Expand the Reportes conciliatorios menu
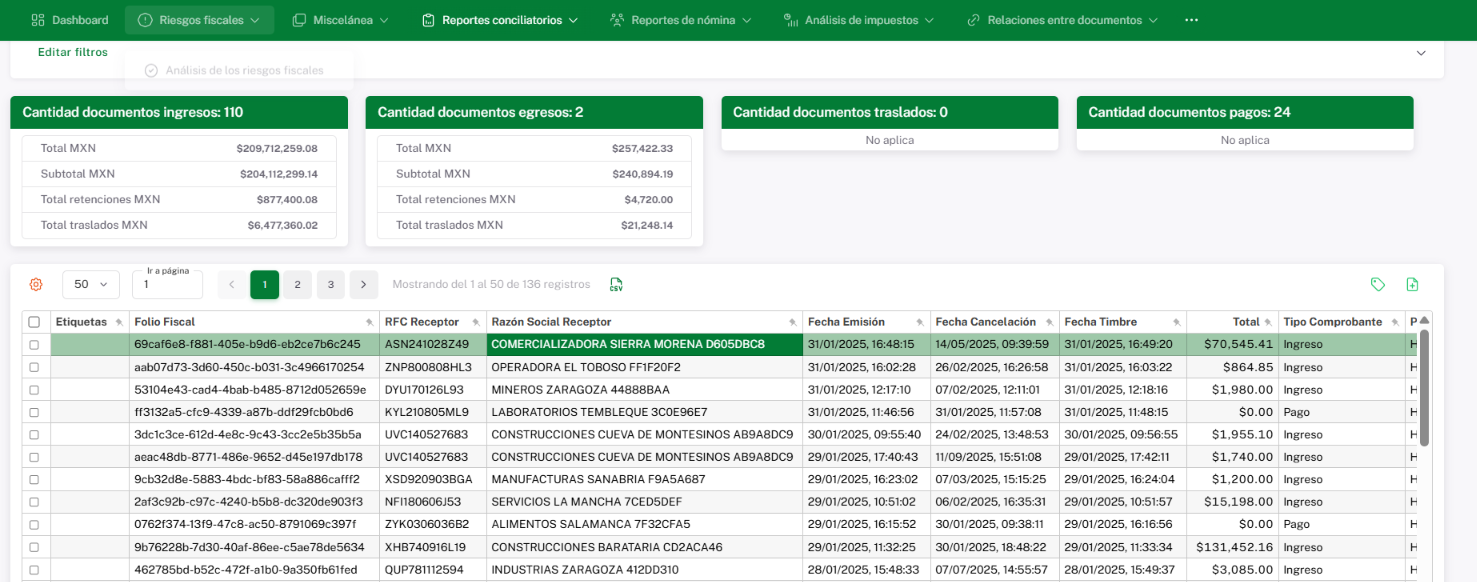The image size is (1477, 582). tap(499, 20)
